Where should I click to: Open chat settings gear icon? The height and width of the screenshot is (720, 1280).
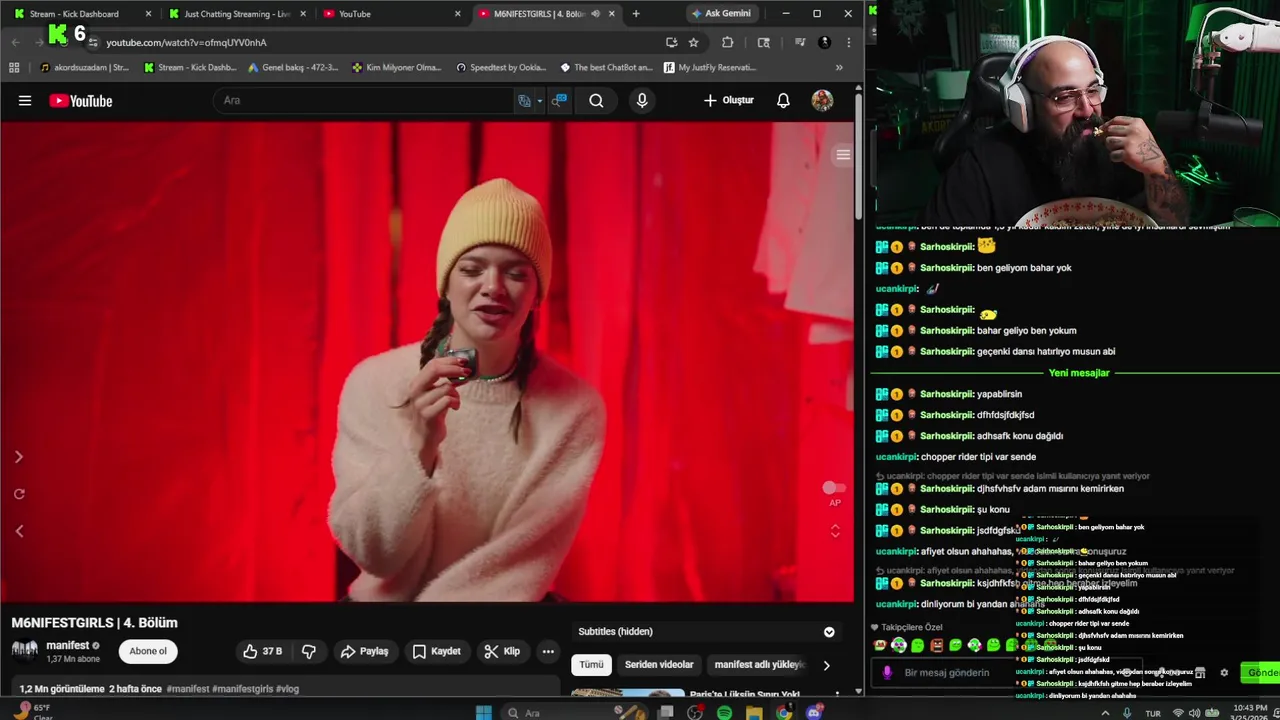pos(1224,673)
